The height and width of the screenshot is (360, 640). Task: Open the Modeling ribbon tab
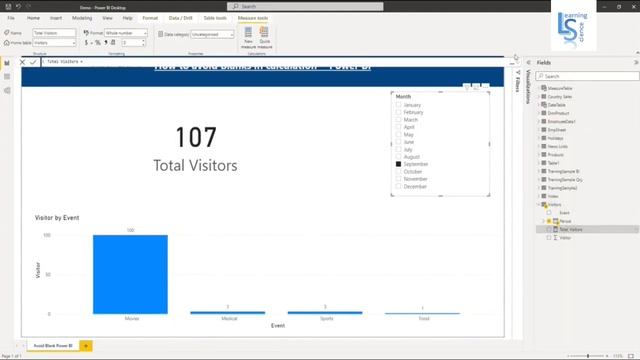click(82, 18)
